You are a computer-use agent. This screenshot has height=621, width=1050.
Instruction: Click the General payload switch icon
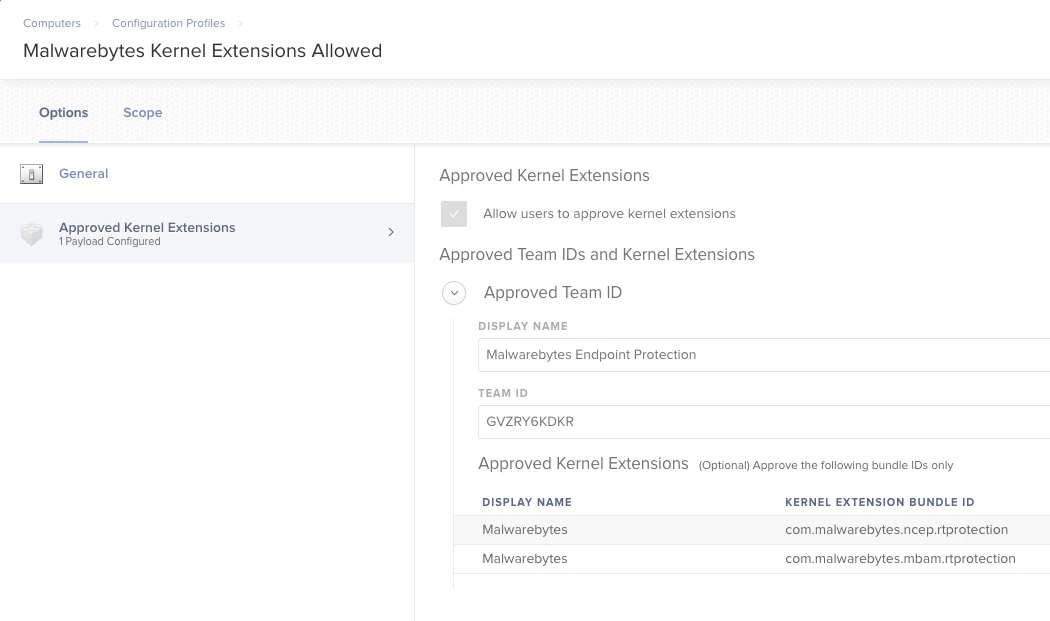[x=31, y=174]
